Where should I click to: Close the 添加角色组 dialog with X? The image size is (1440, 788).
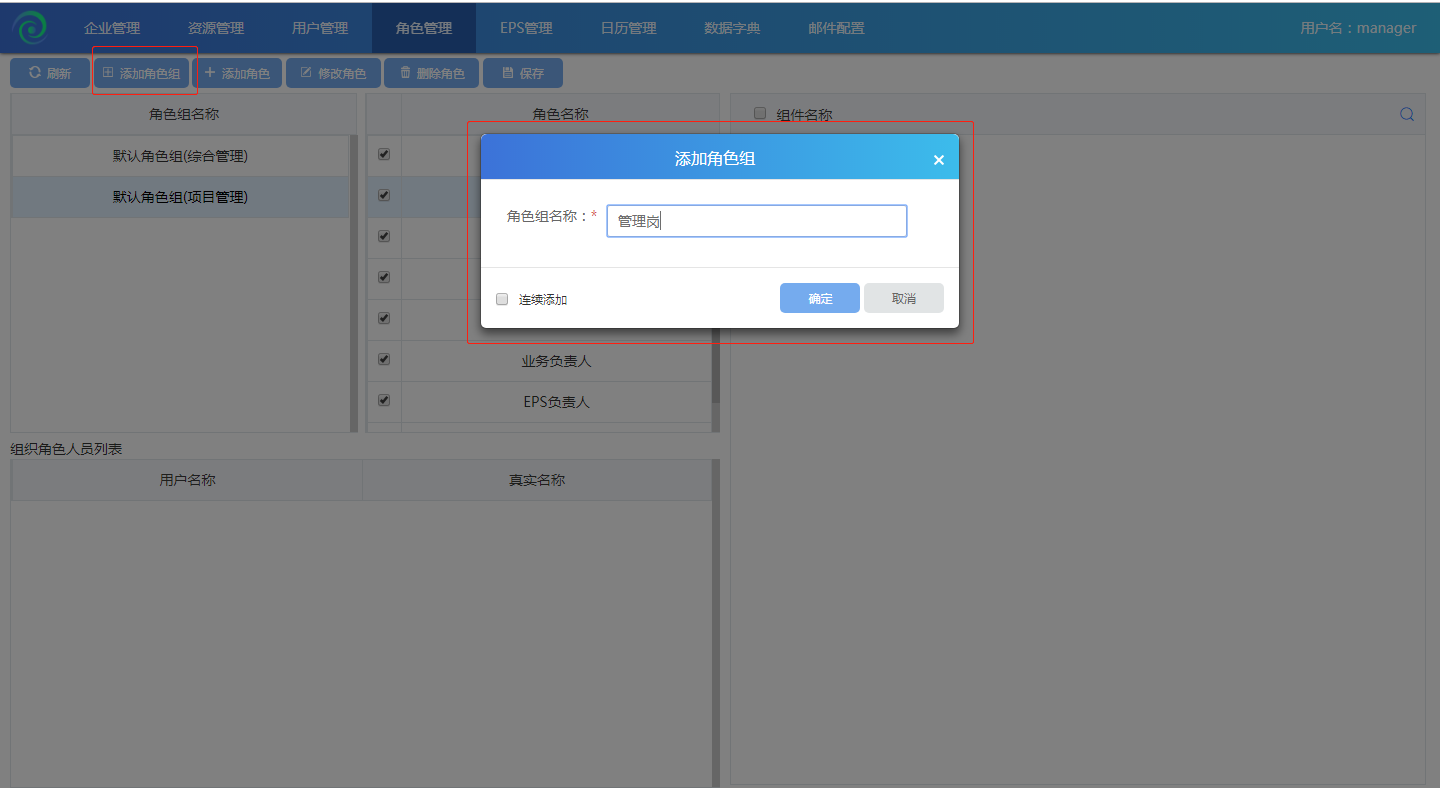tap(938, 160)
